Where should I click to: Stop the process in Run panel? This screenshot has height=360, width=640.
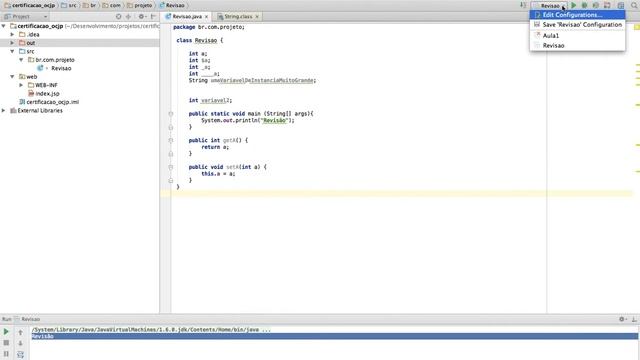[x=6, y=343]
